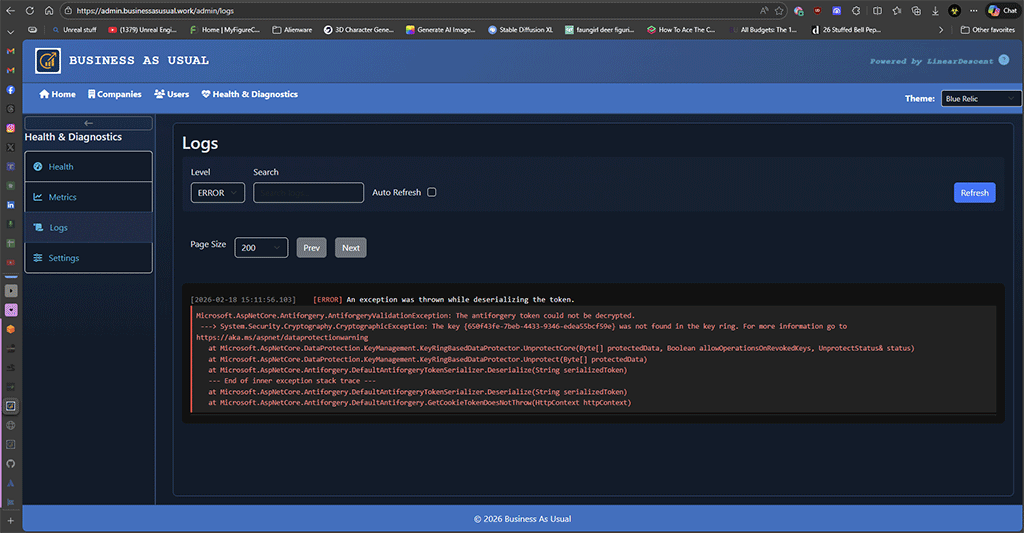Enable the Auto Refresh checkbox
Screen dimensions: 1024x533
pos(432,192)
